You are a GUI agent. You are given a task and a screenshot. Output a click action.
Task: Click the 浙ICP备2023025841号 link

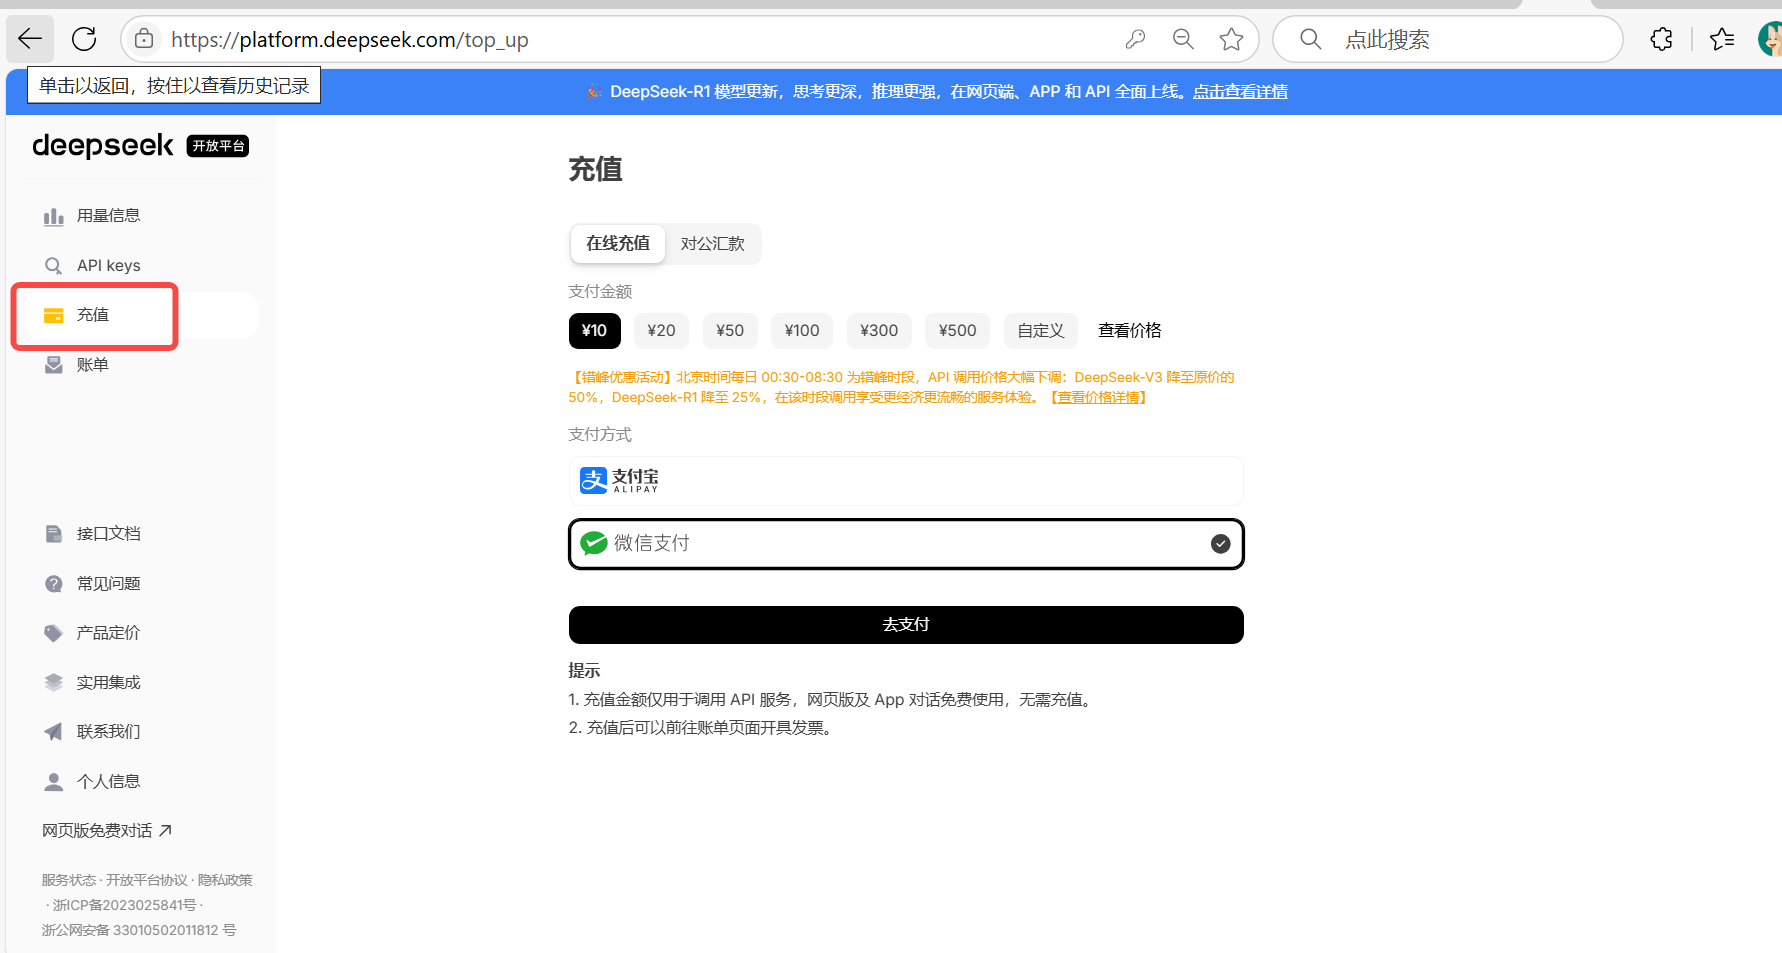click(x=124, y=905)
